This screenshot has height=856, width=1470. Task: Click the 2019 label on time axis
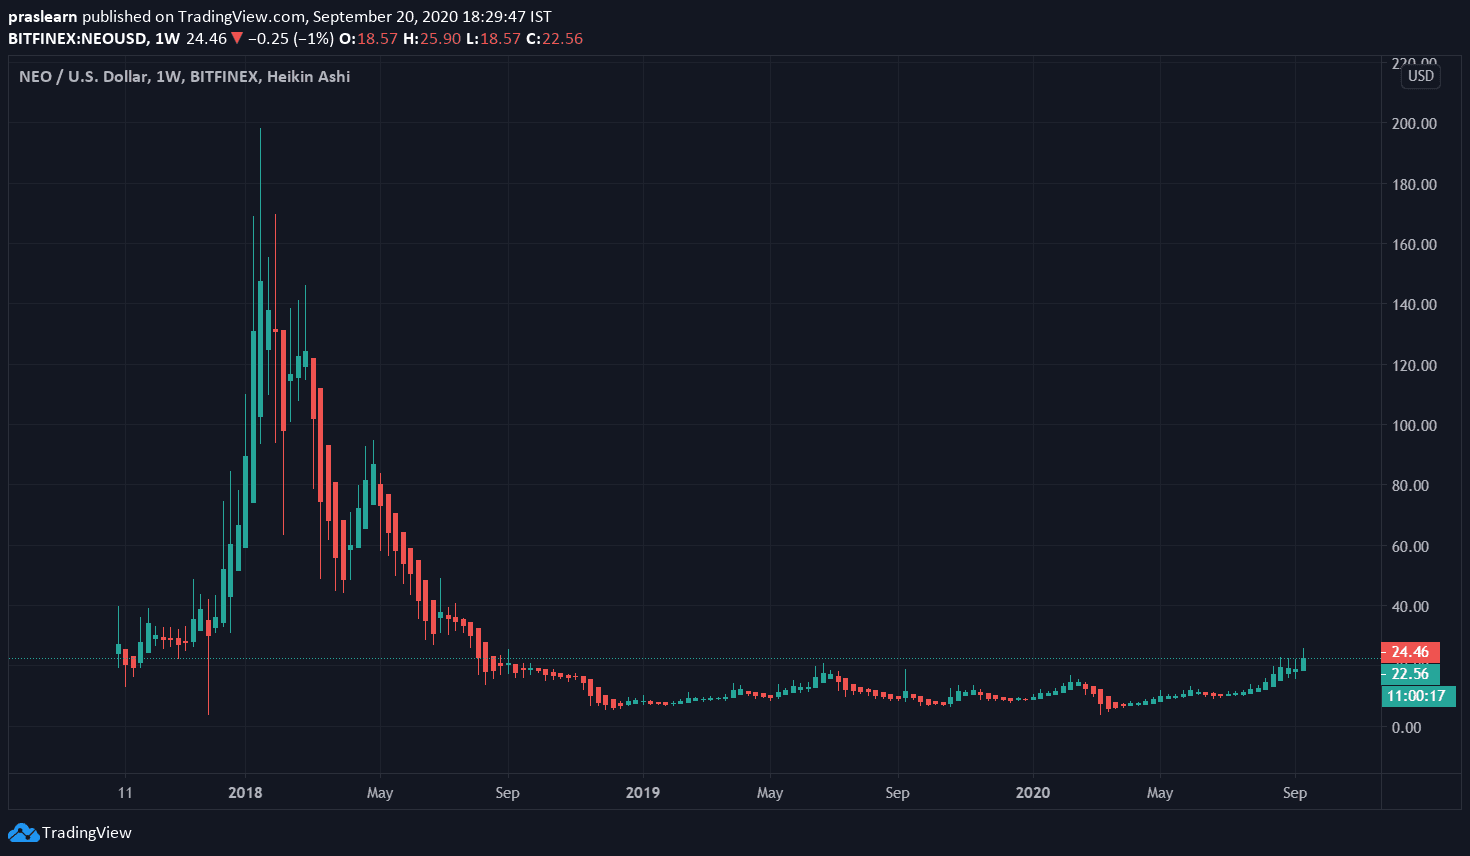[642, 793]
